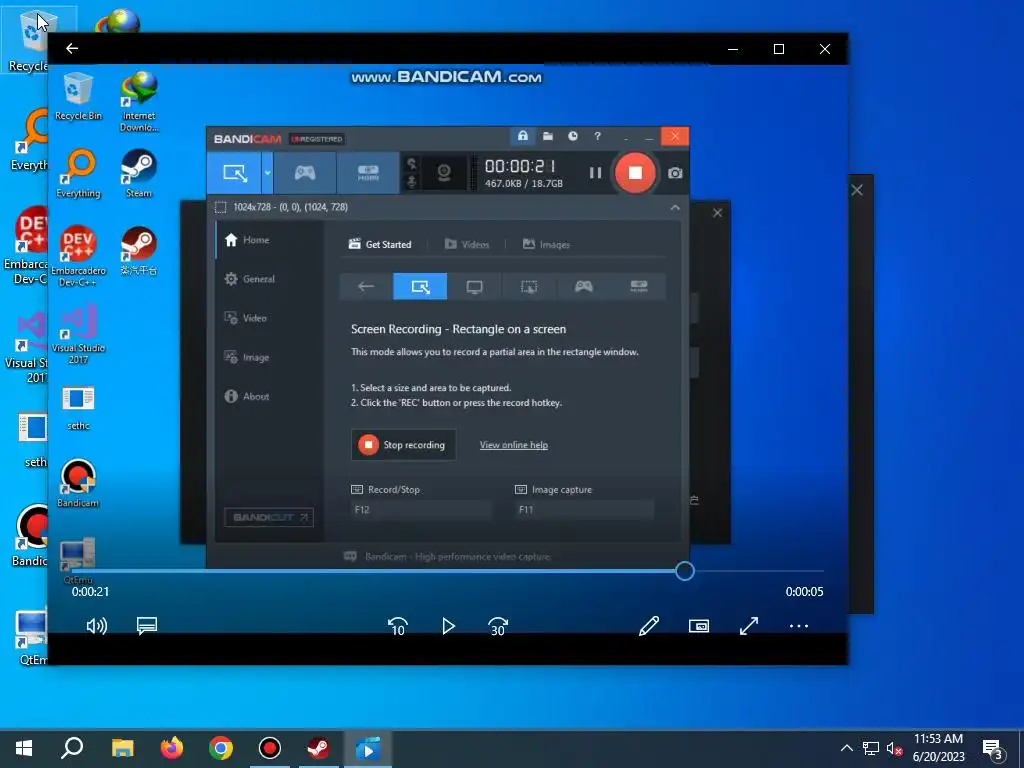
Task: Click Bandicam's large red stop button
Action: pos(635,172)
